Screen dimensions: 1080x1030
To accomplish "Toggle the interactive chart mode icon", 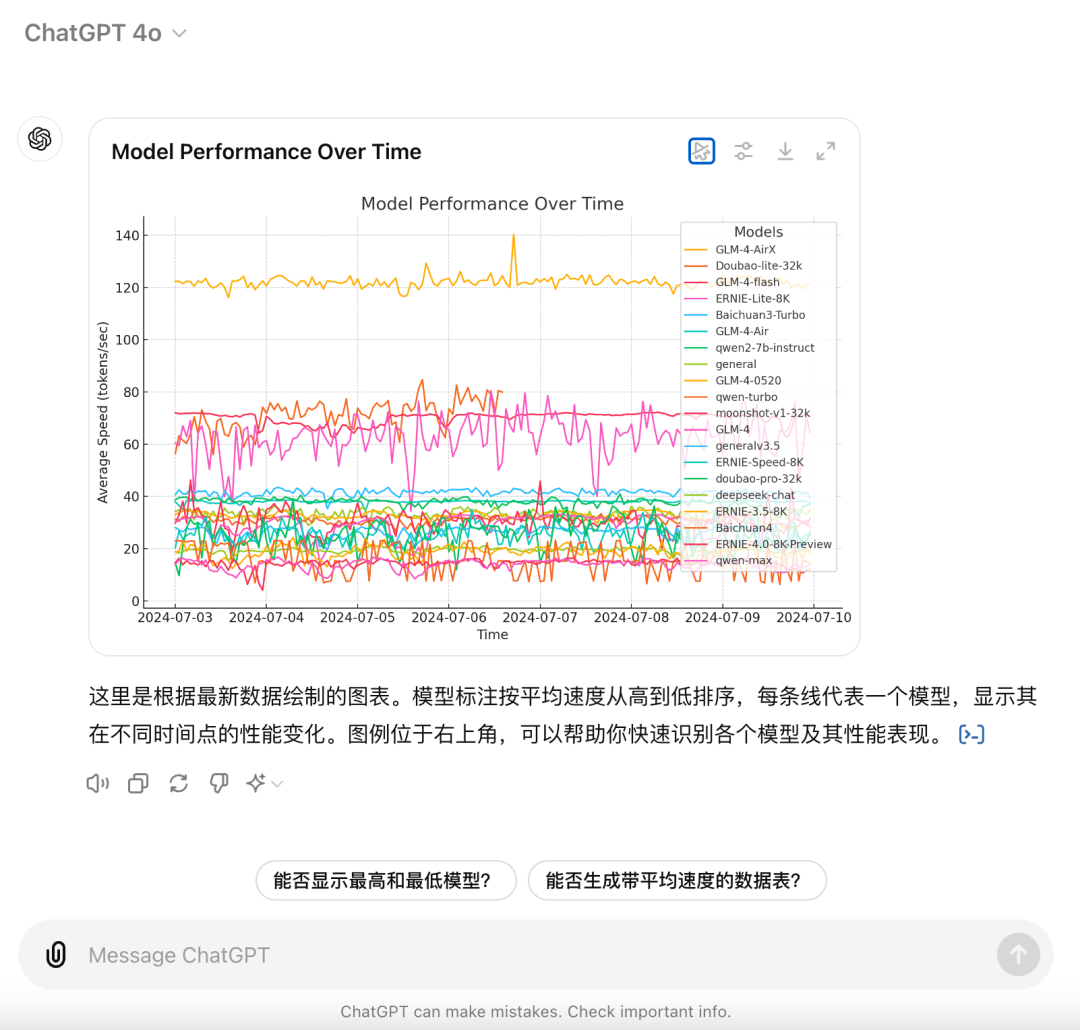I will pyautogui.click(x=702, y=151).
